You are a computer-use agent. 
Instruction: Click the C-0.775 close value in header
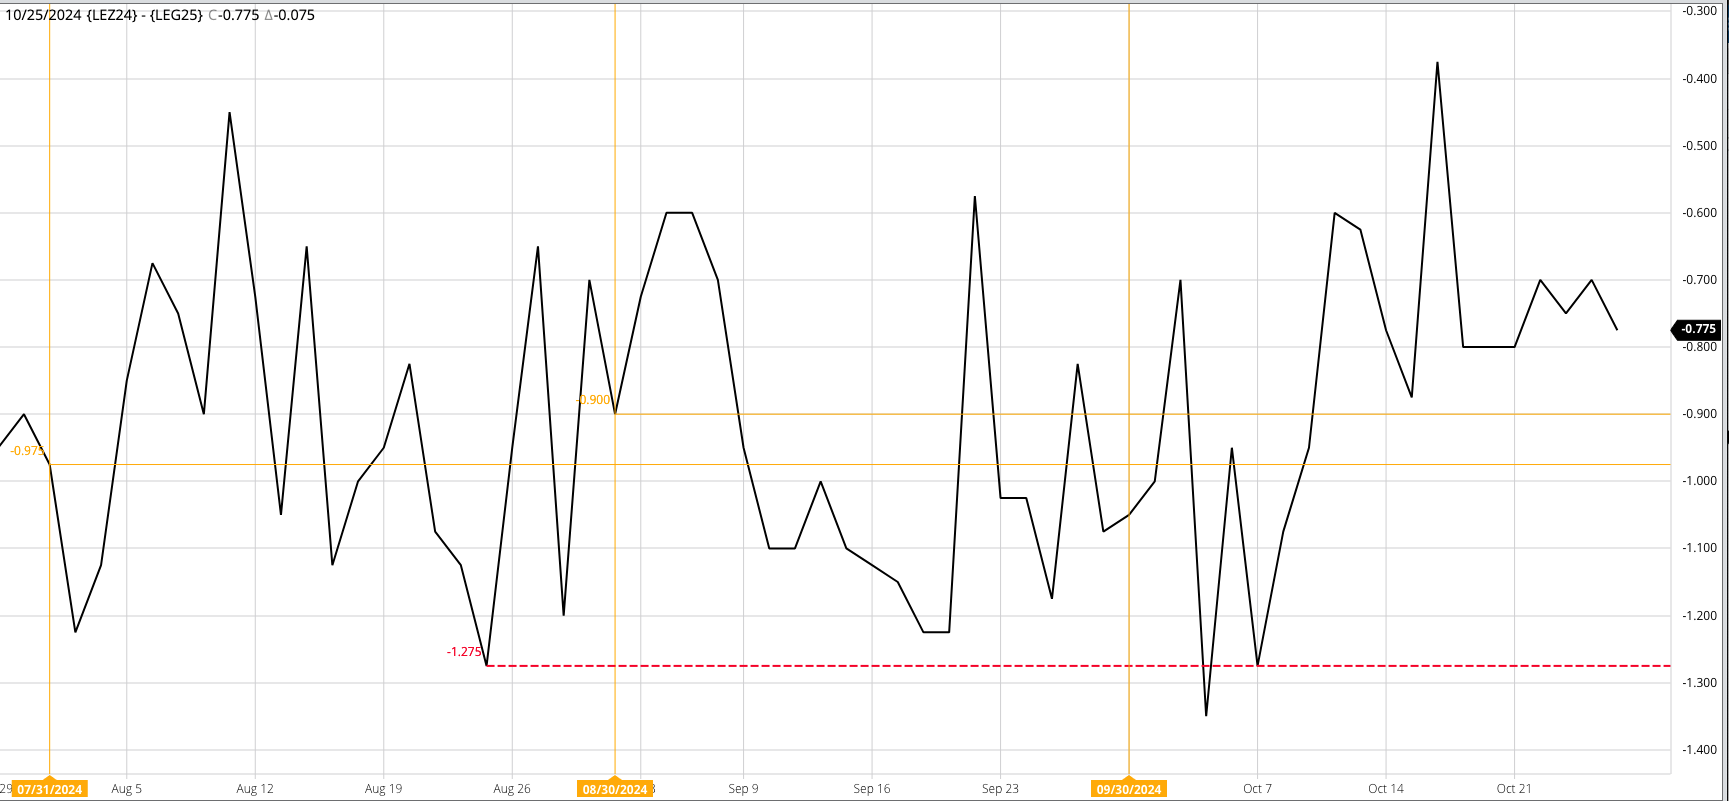(x=233, y=15)
